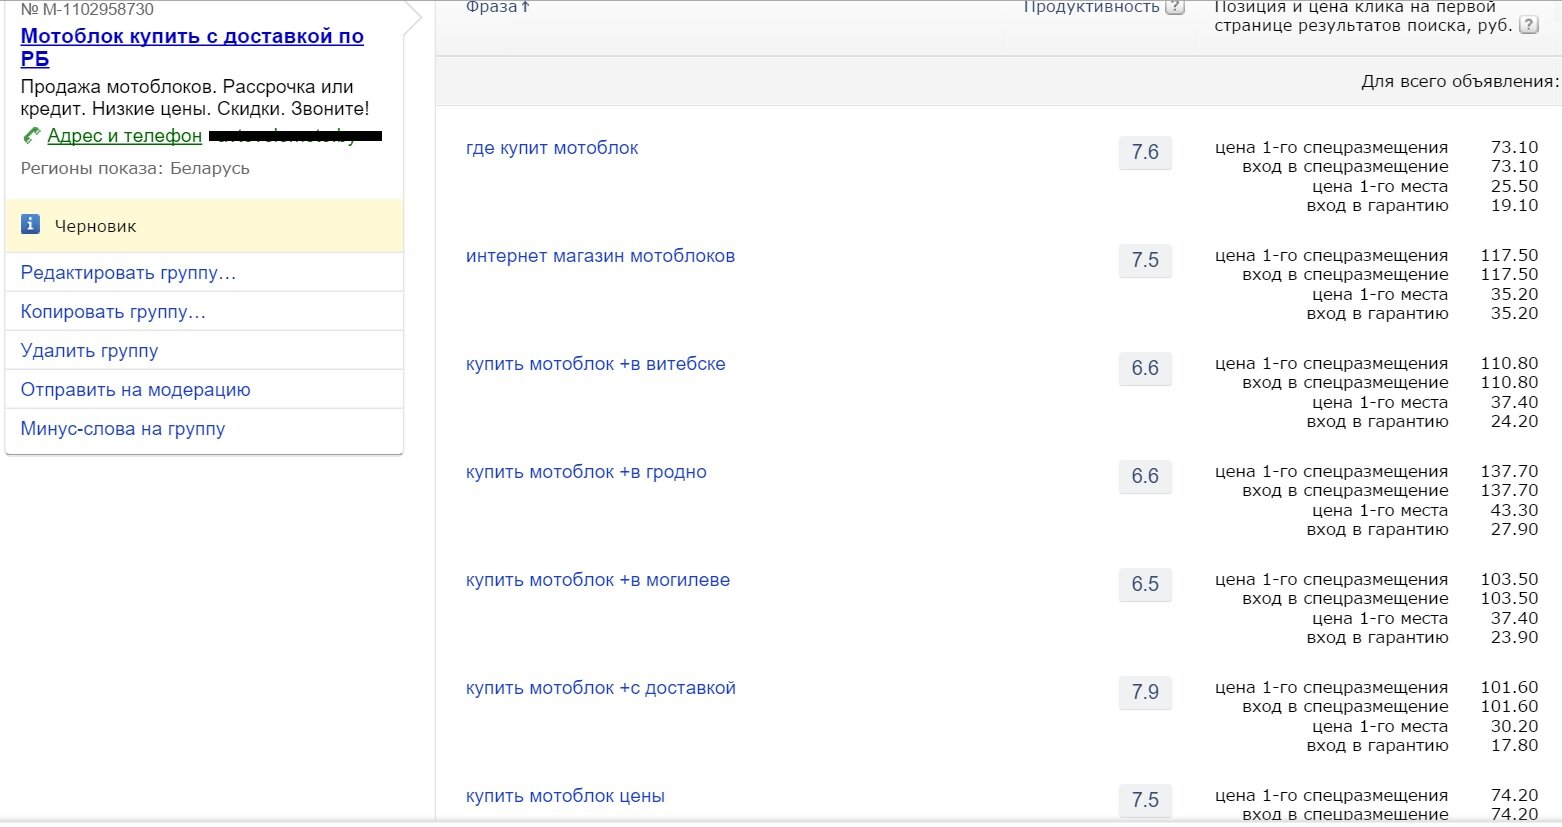Screen dimensions: 1562x827
Task: Select phrase купить мотоблок +в могилеве
Action: tap(597, 580)
